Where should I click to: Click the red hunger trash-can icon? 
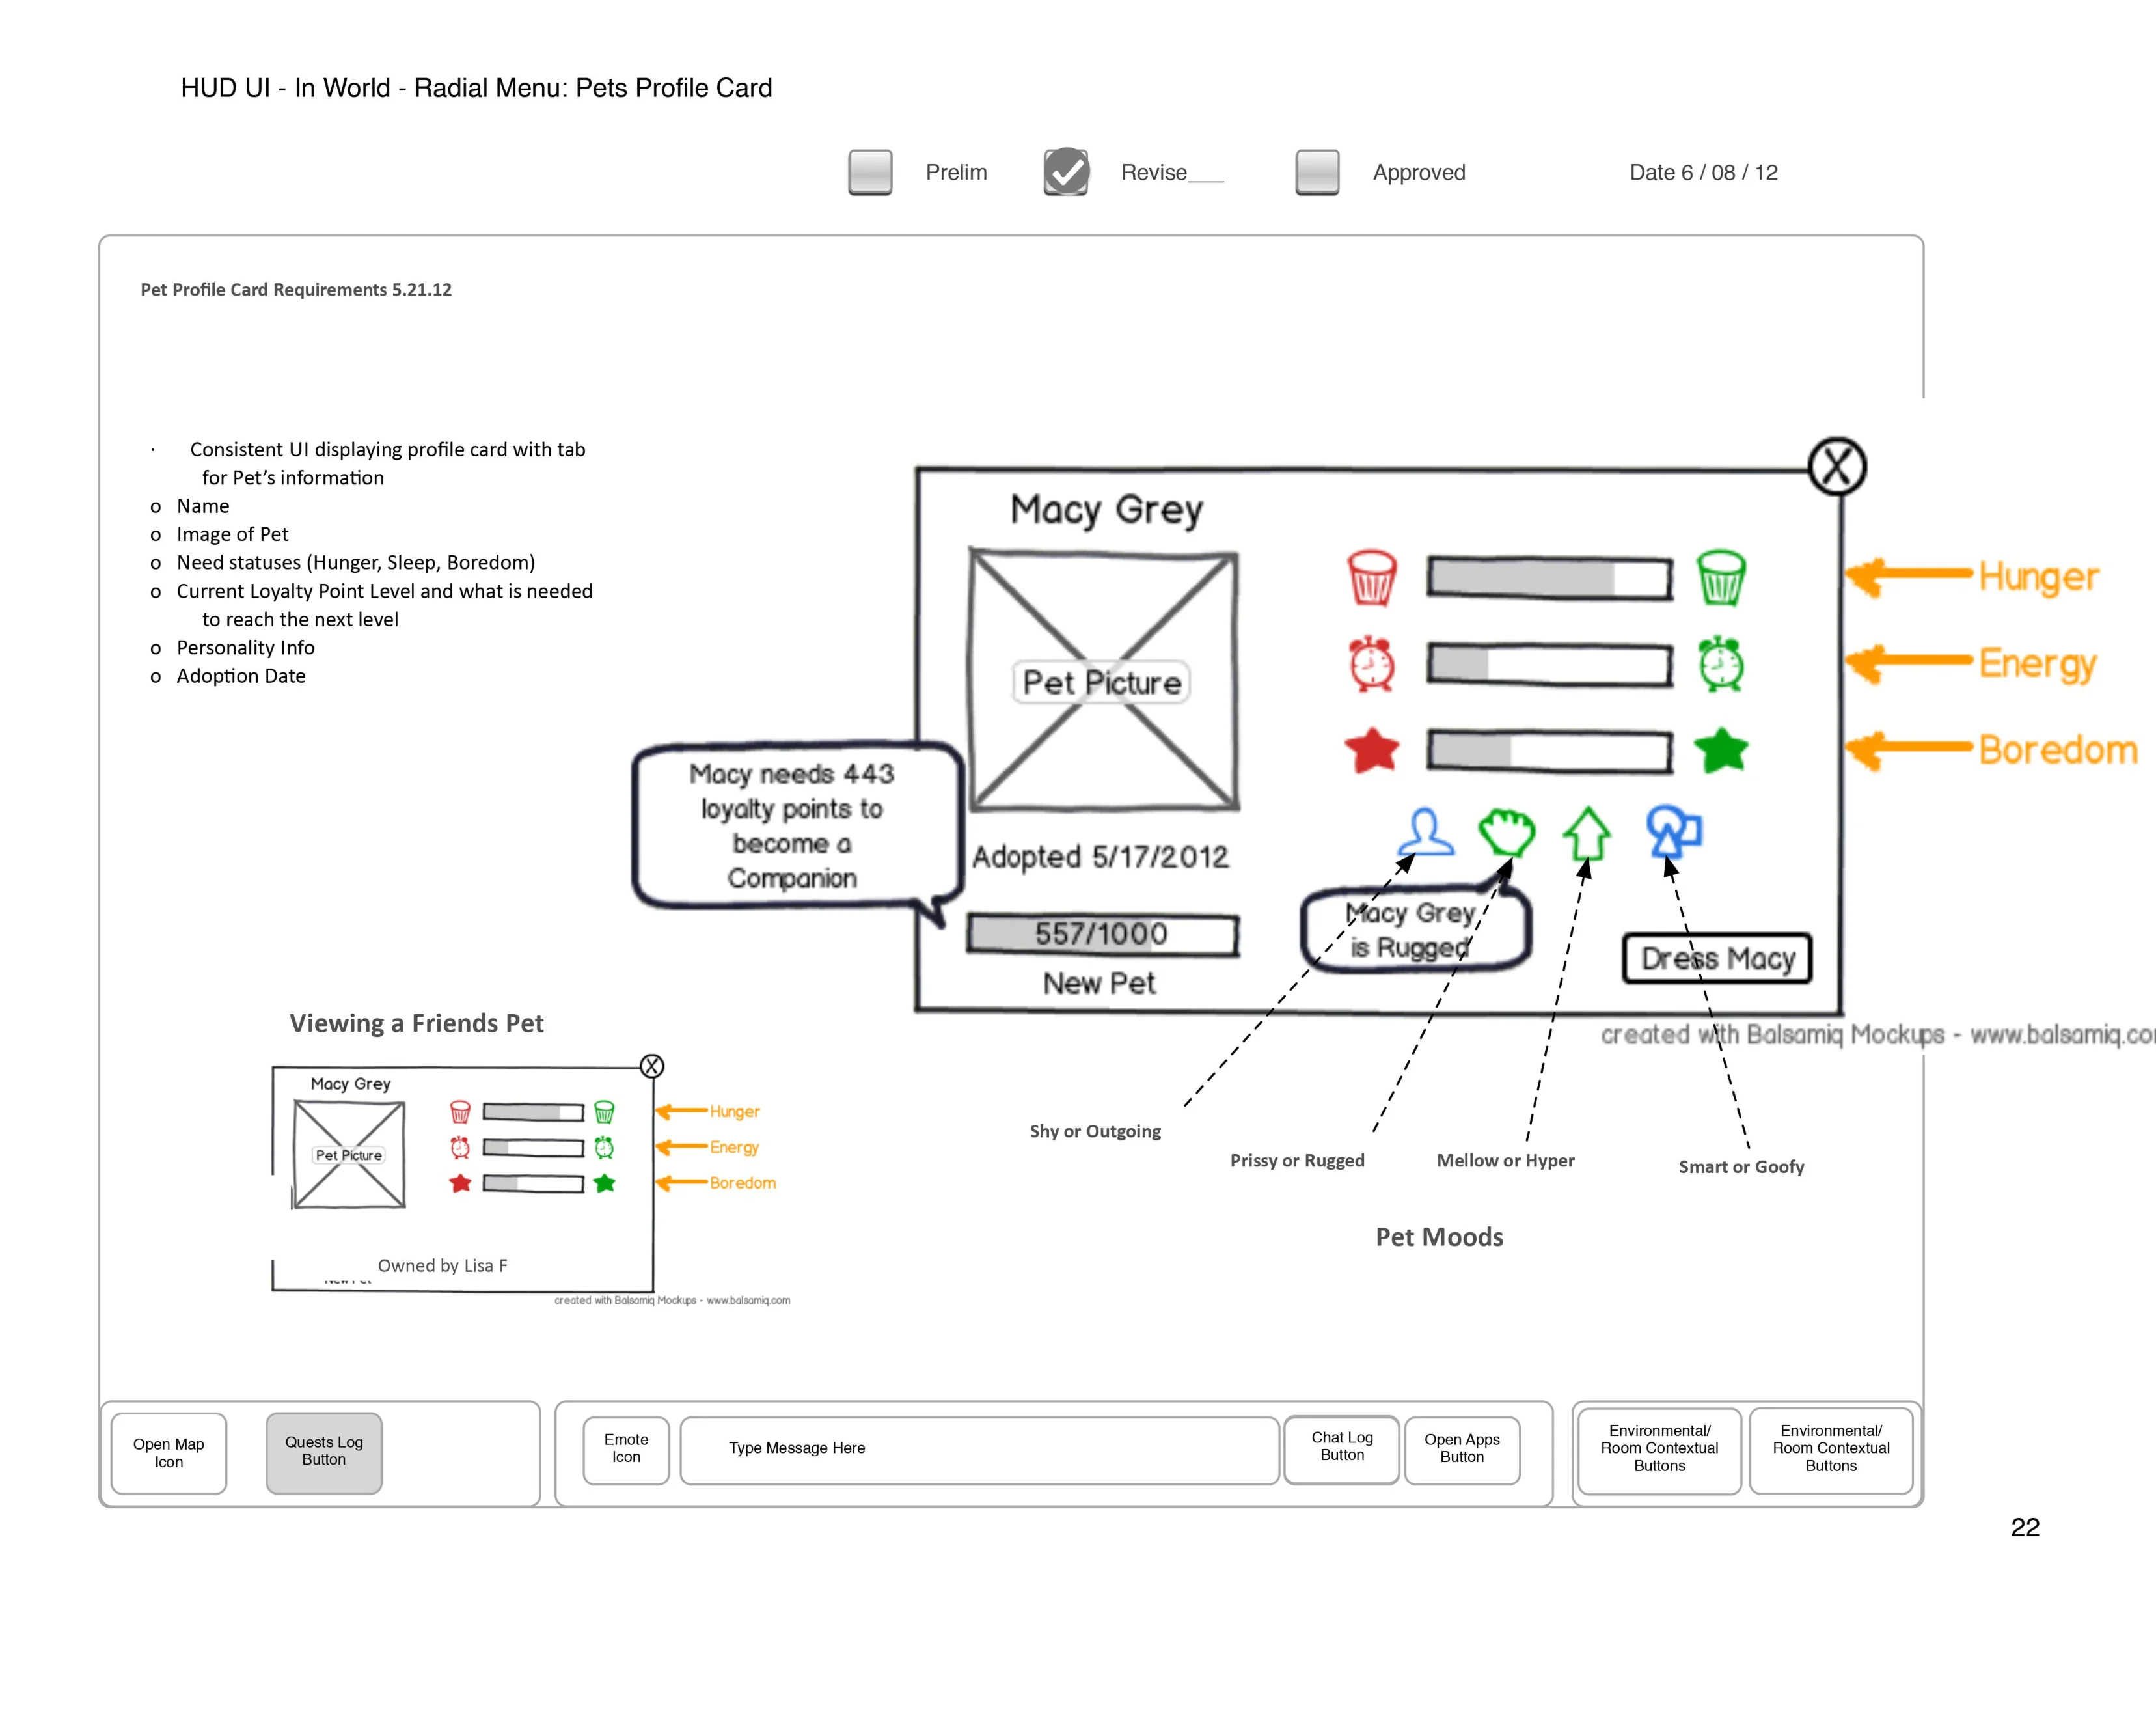pos(1371,577)
